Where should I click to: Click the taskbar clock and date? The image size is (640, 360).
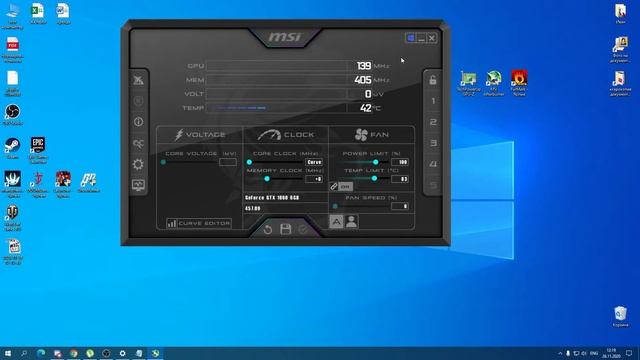click(x=611, y=353)
